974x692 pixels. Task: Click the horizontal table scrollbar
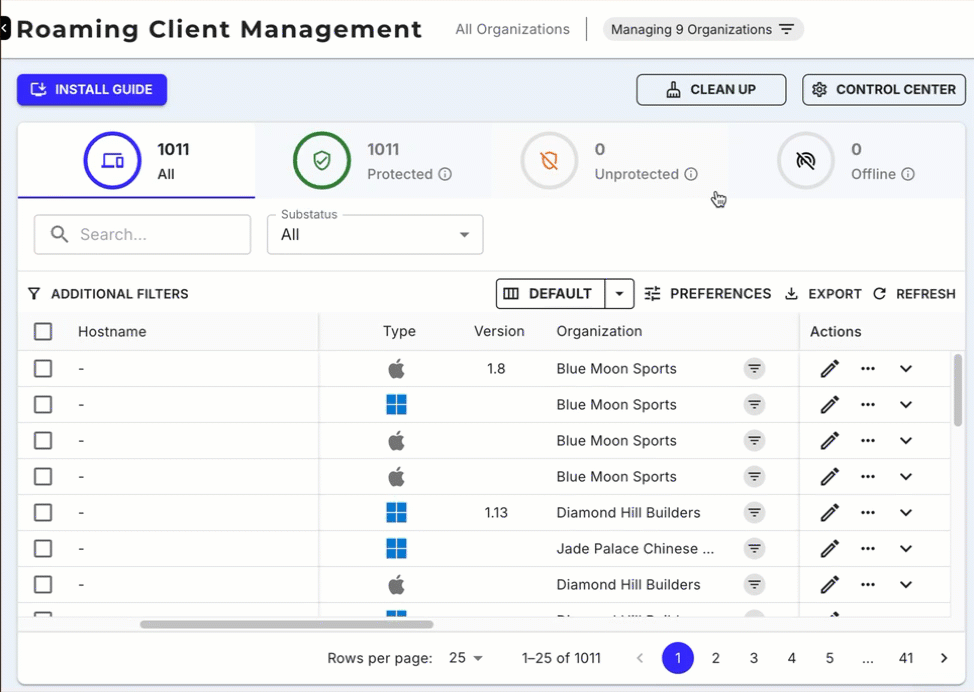click(x=286, y=624)
